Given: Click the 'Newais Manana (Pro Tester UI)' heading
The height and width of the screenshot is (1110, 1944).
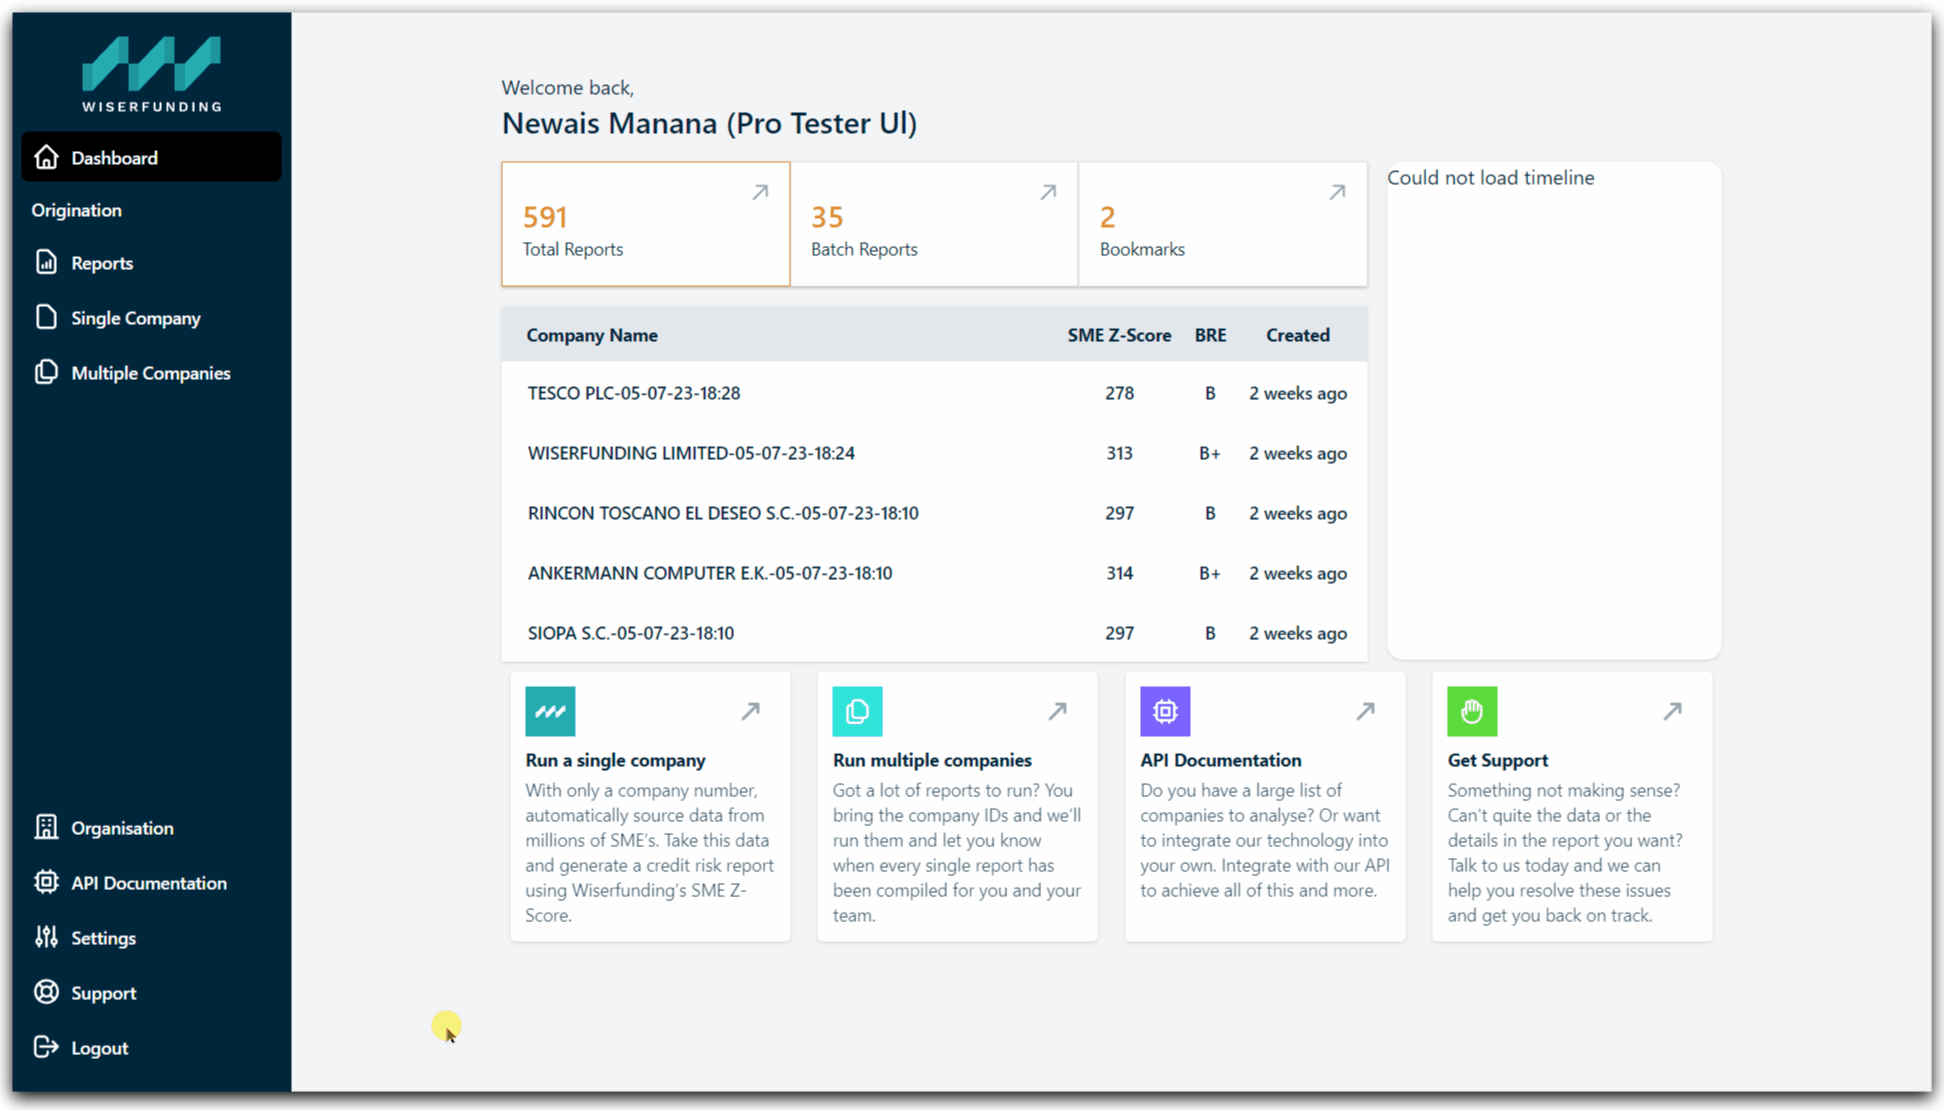Looking at the screenshot, I should [709, 123].
